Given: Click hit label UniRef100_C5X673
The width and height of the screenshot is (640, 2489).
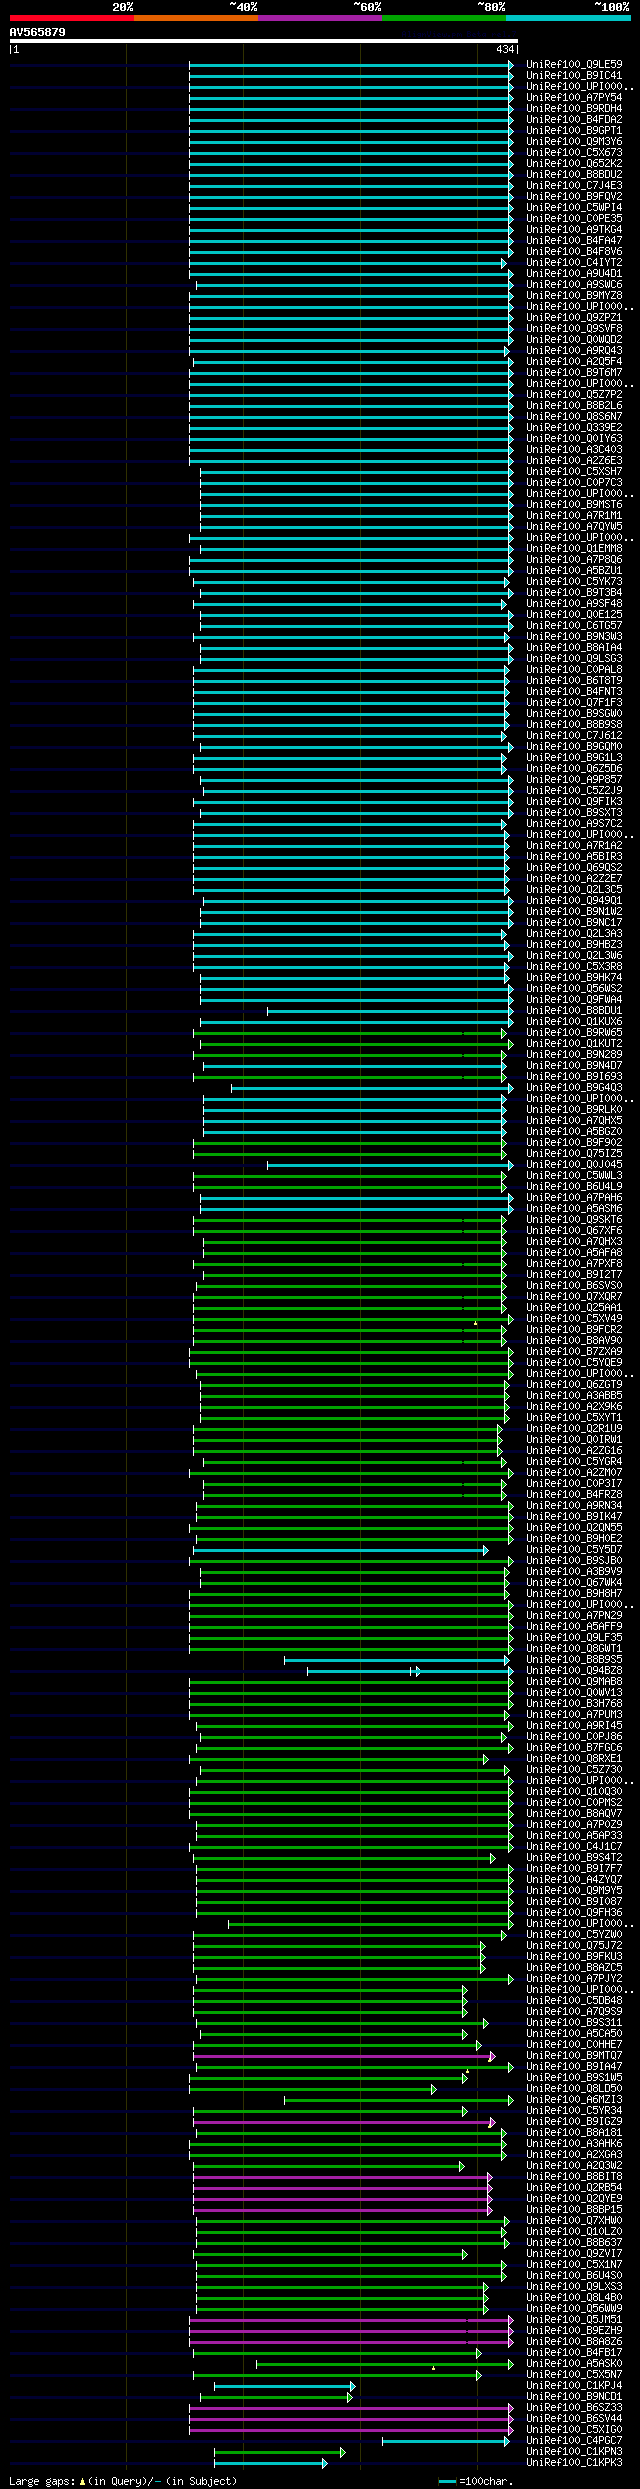Looking at the screenshot, I should point(574,152).
